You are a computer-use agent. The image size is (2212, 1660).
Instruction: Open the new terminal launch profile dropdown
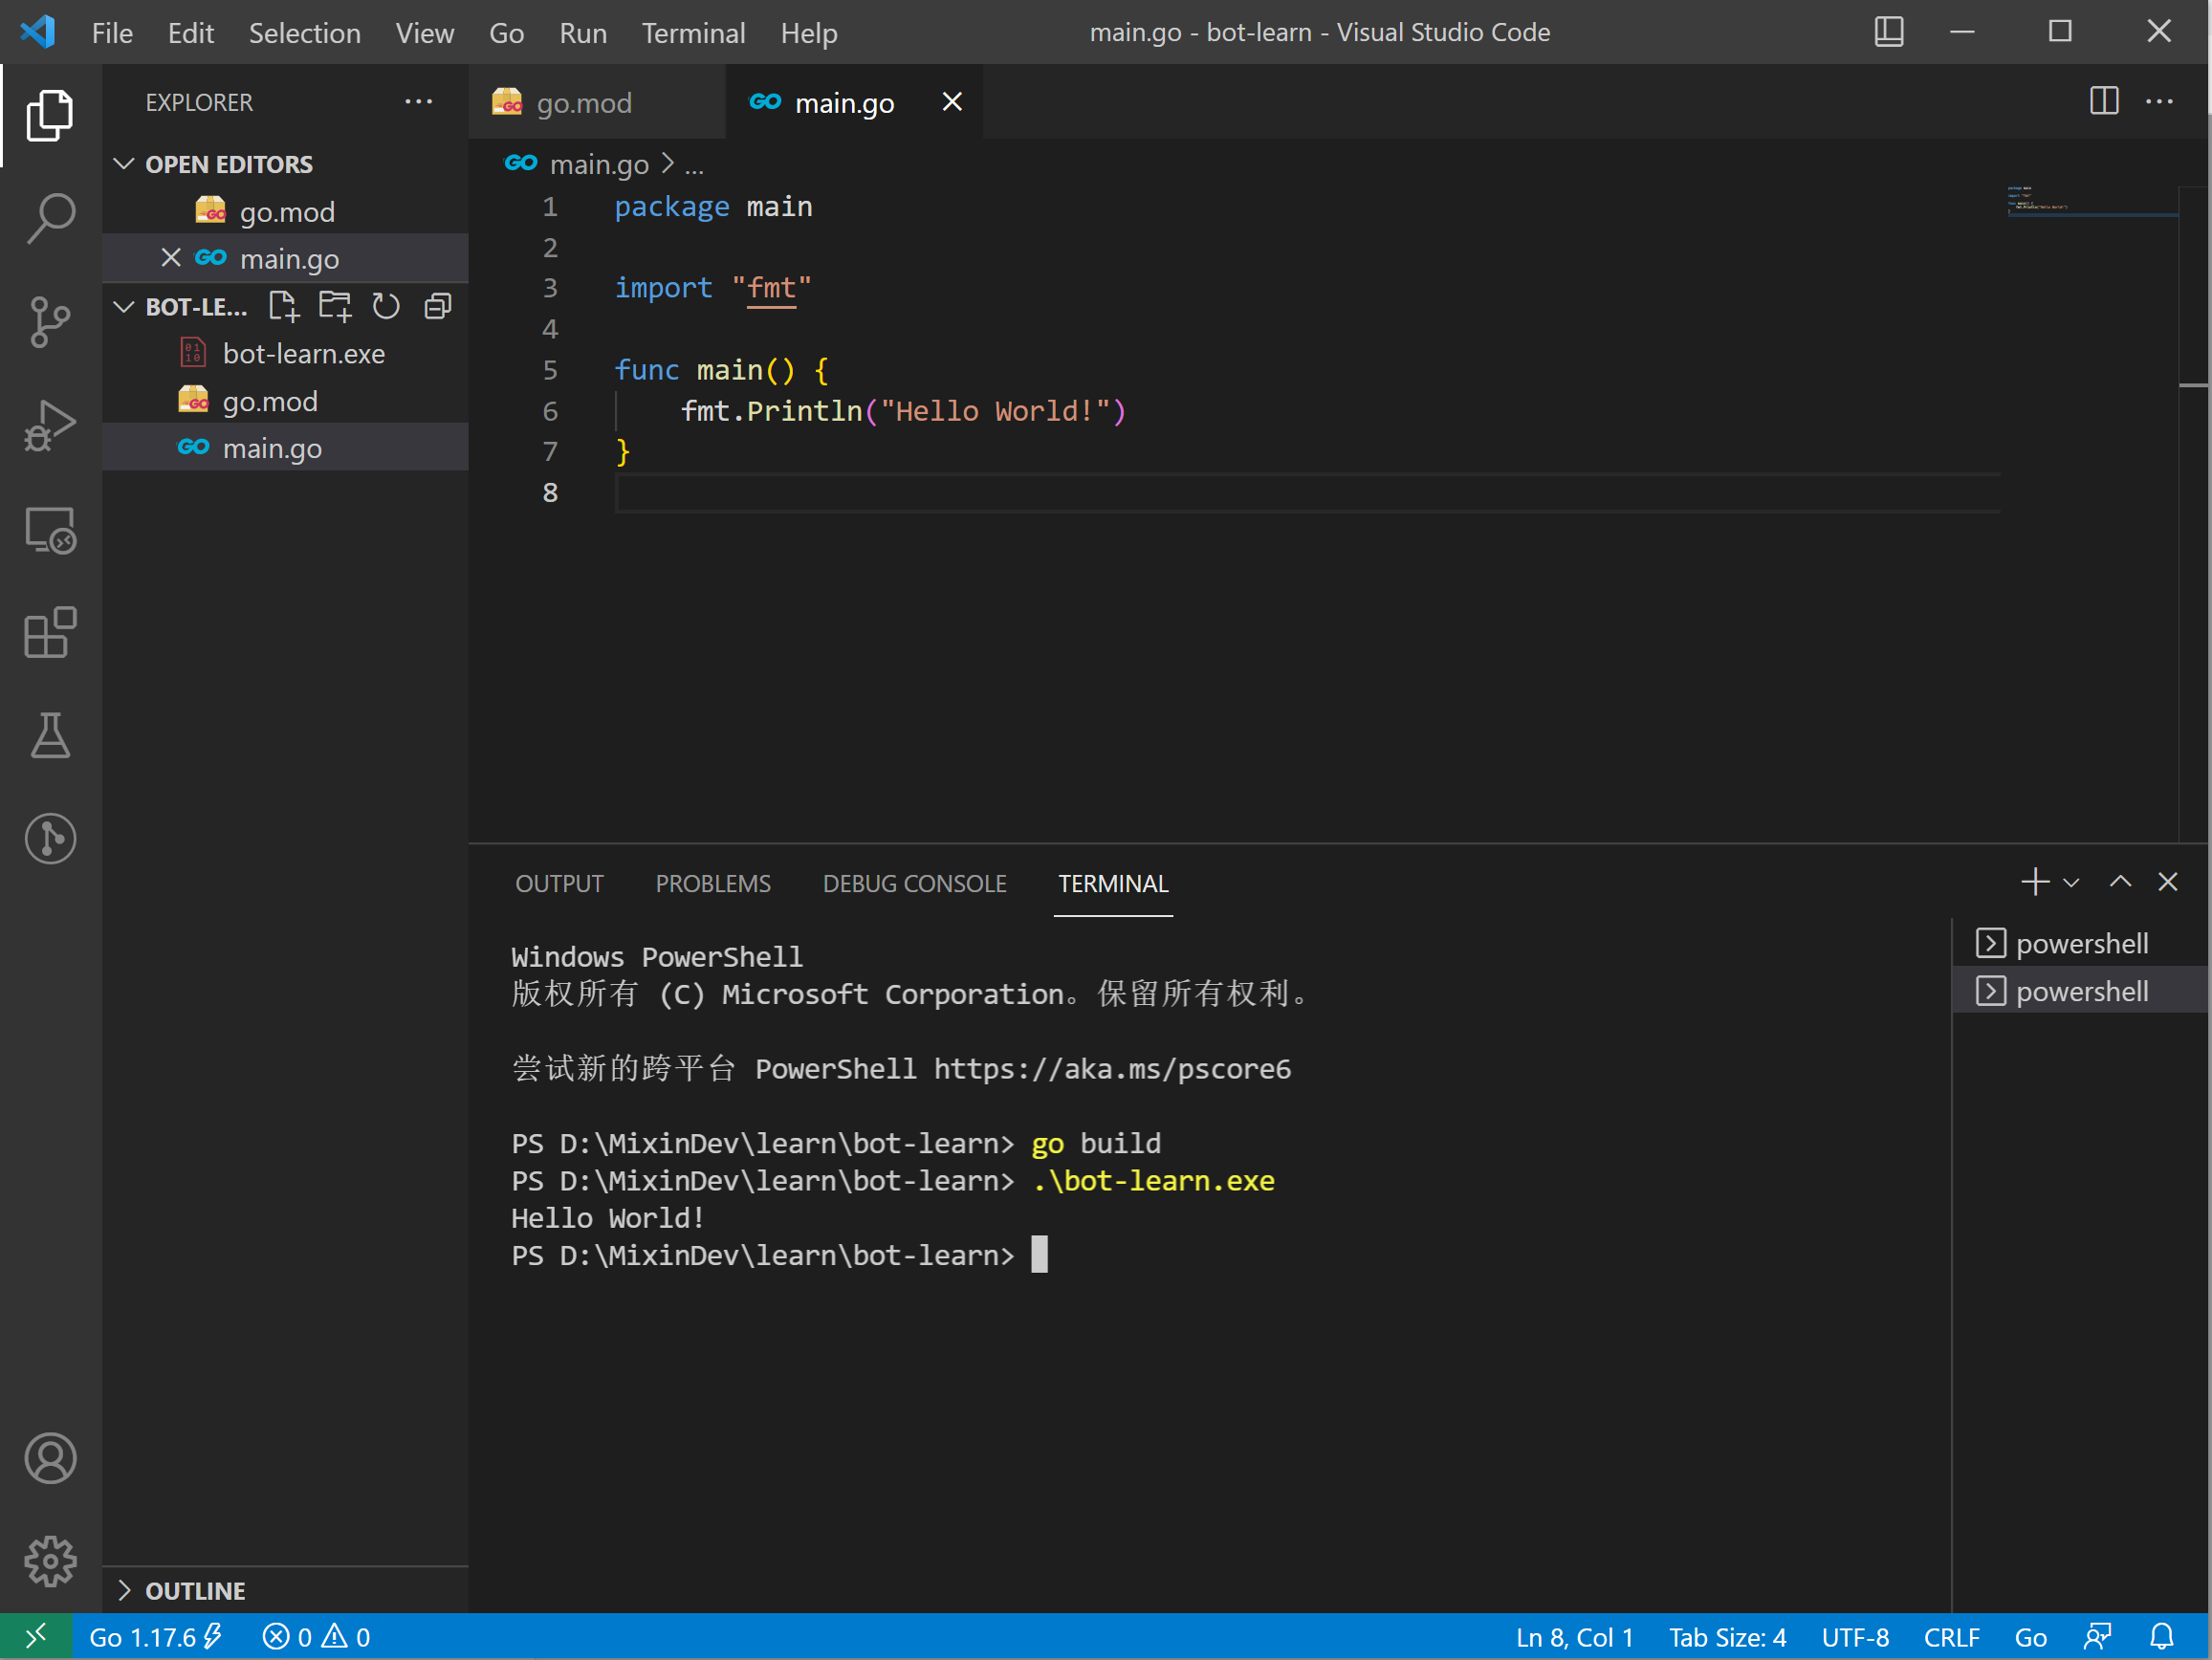2072,883
